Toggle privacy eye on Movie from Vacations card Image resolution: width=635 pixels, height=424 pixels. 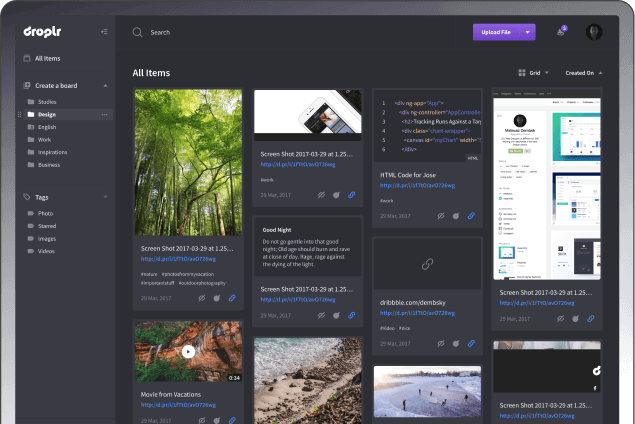(202, 420)
